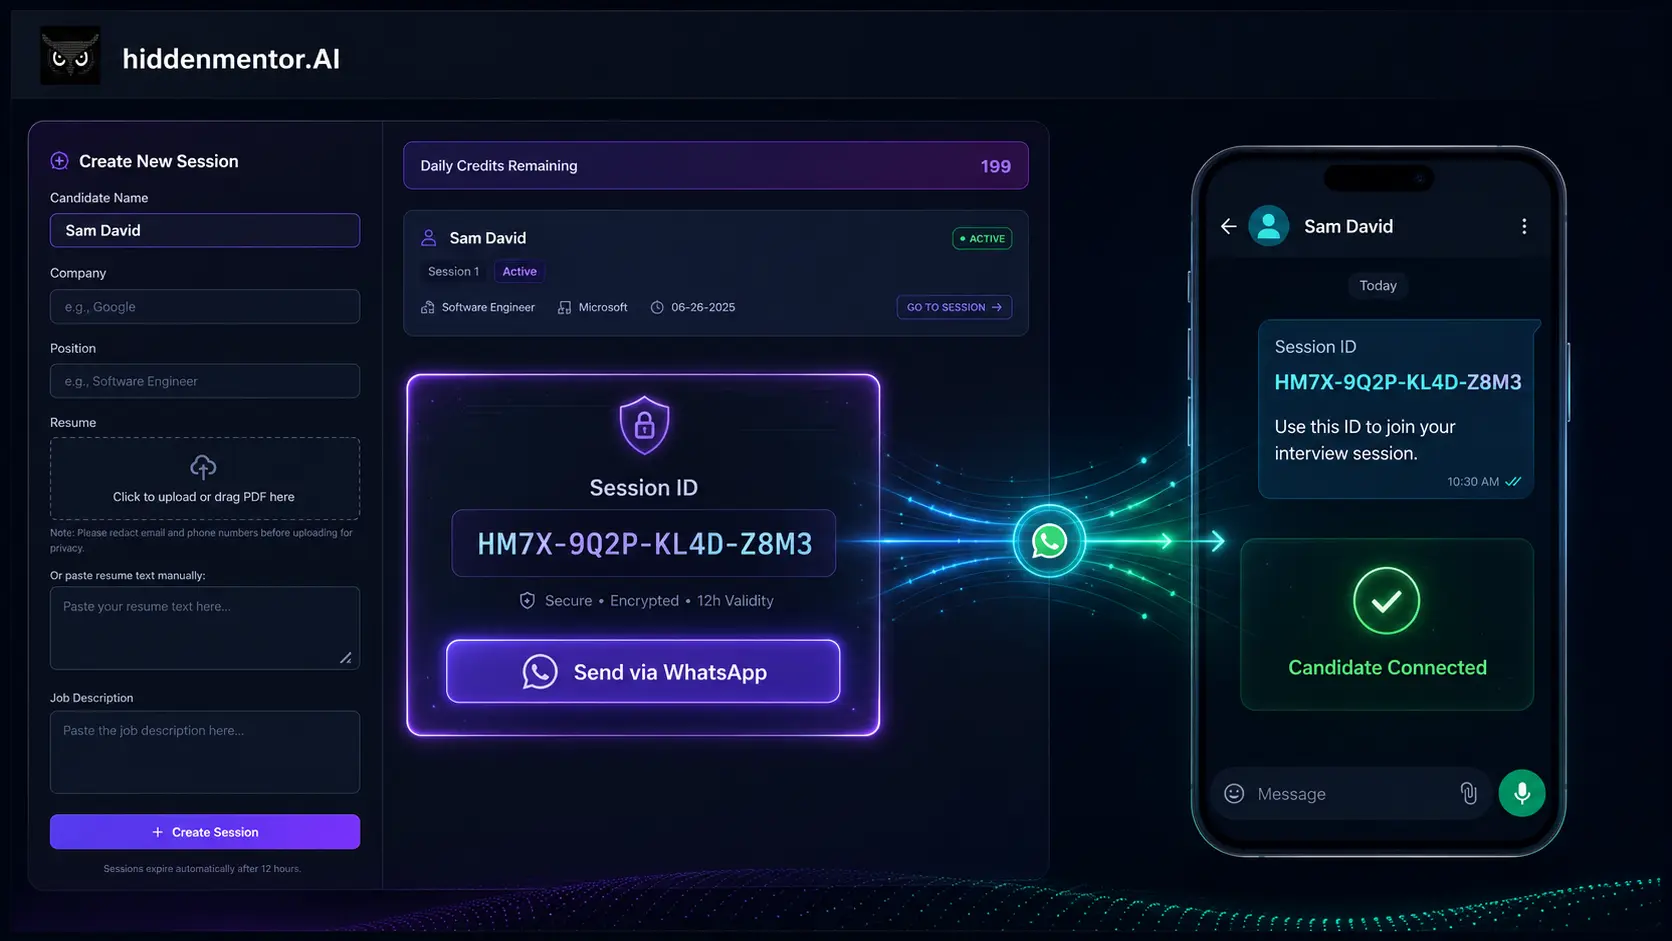Click the 06-26-2025 date text

[703, 307]
